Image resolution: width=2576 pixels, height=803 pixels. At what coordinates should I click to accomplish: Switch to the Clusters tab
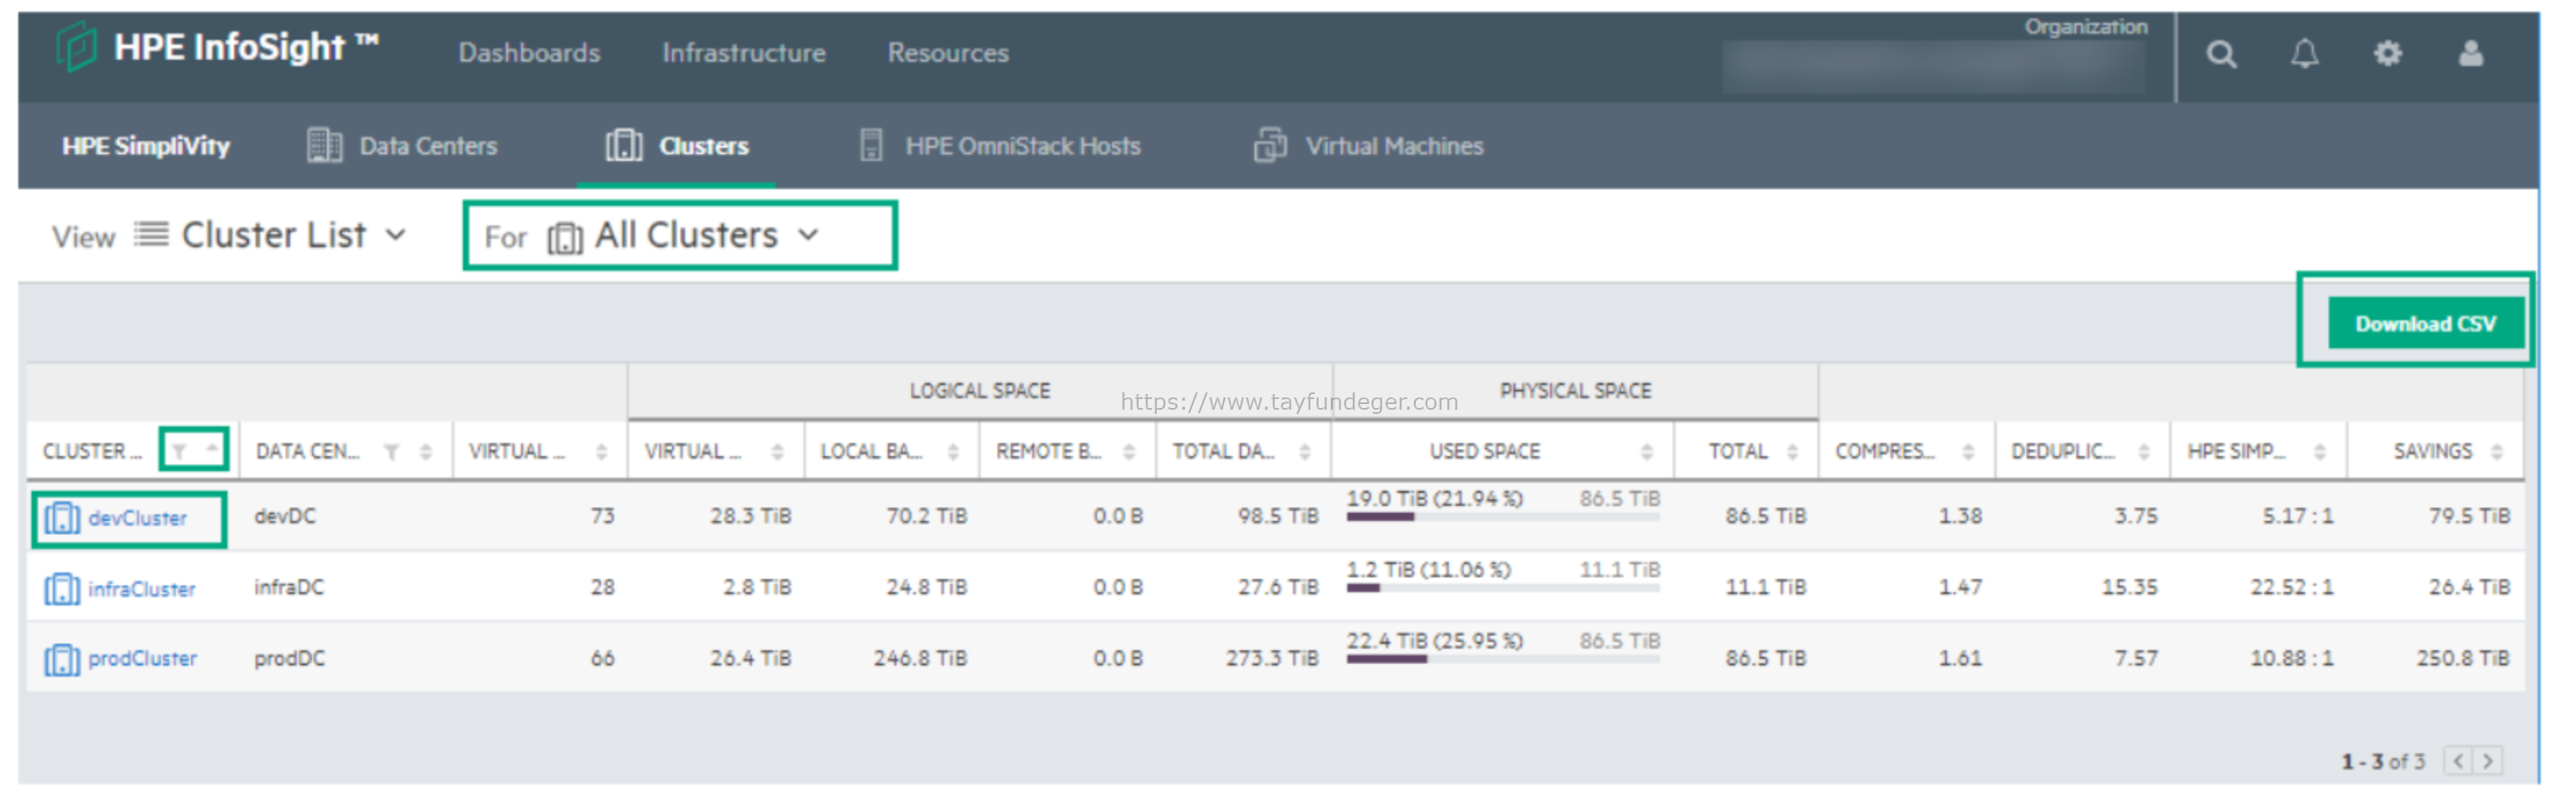click(677, 146)
